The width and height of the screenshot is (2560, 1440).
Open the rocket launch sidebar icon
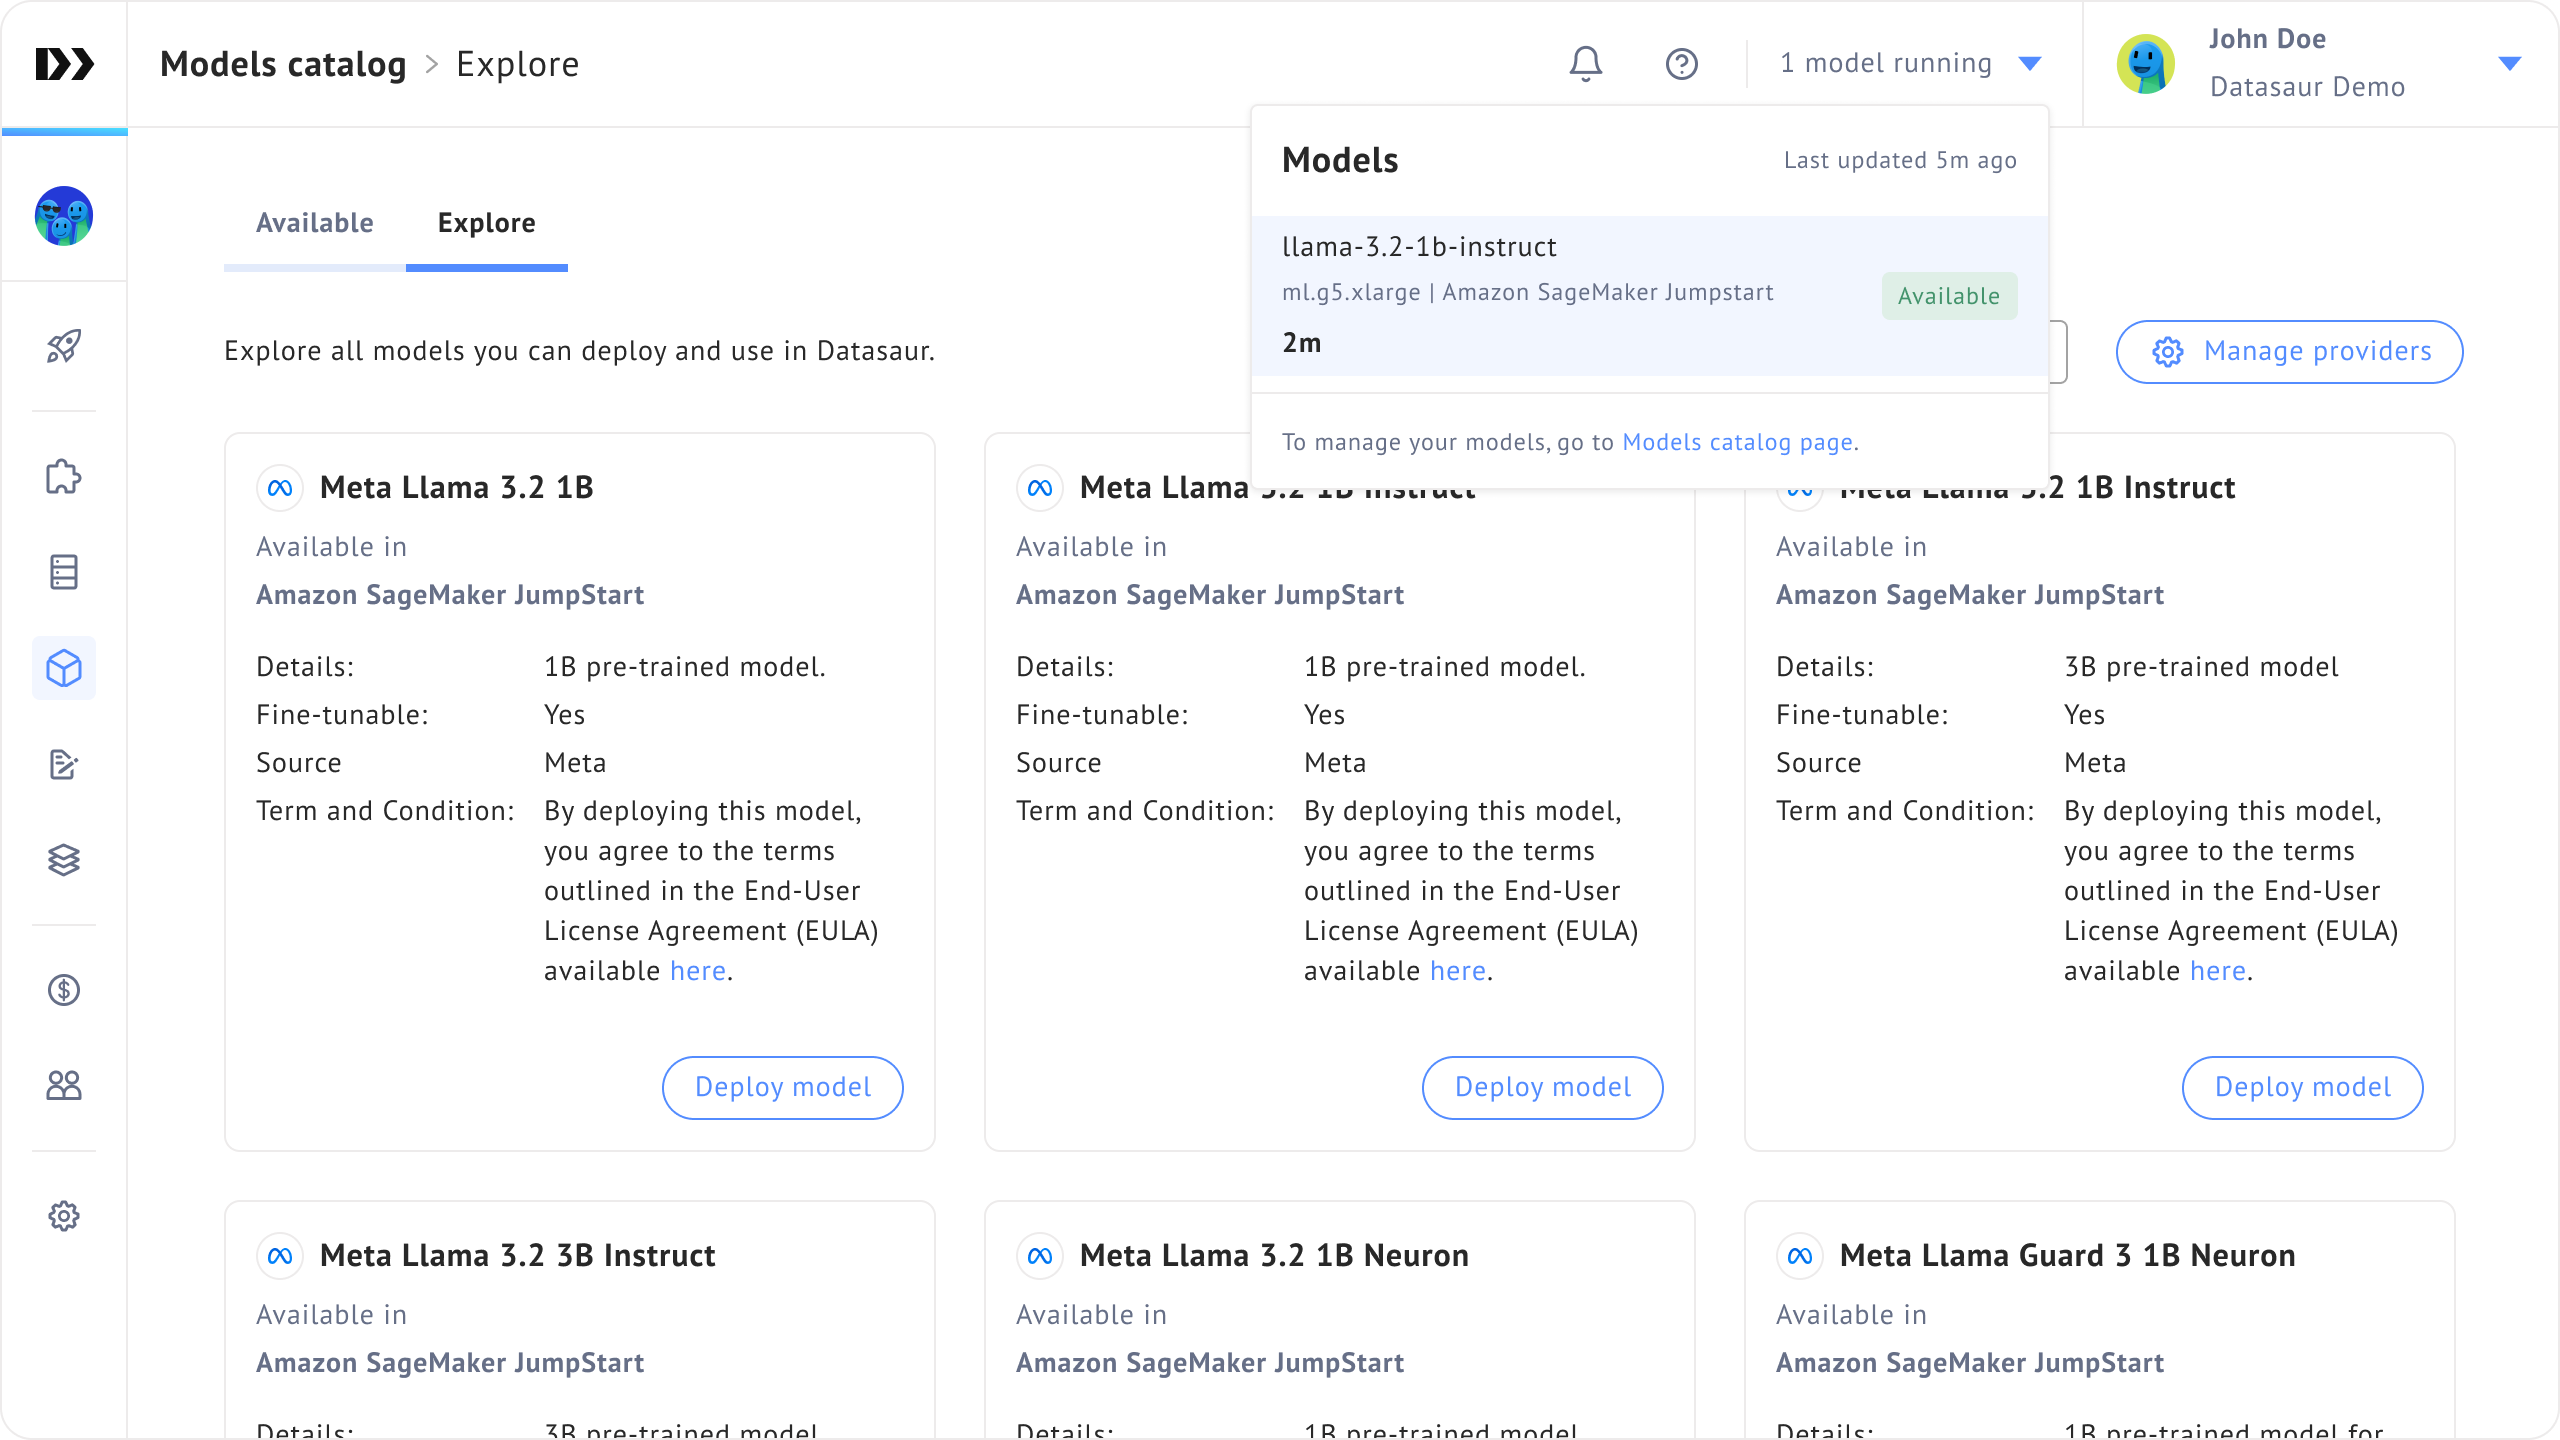click(64, 346)
